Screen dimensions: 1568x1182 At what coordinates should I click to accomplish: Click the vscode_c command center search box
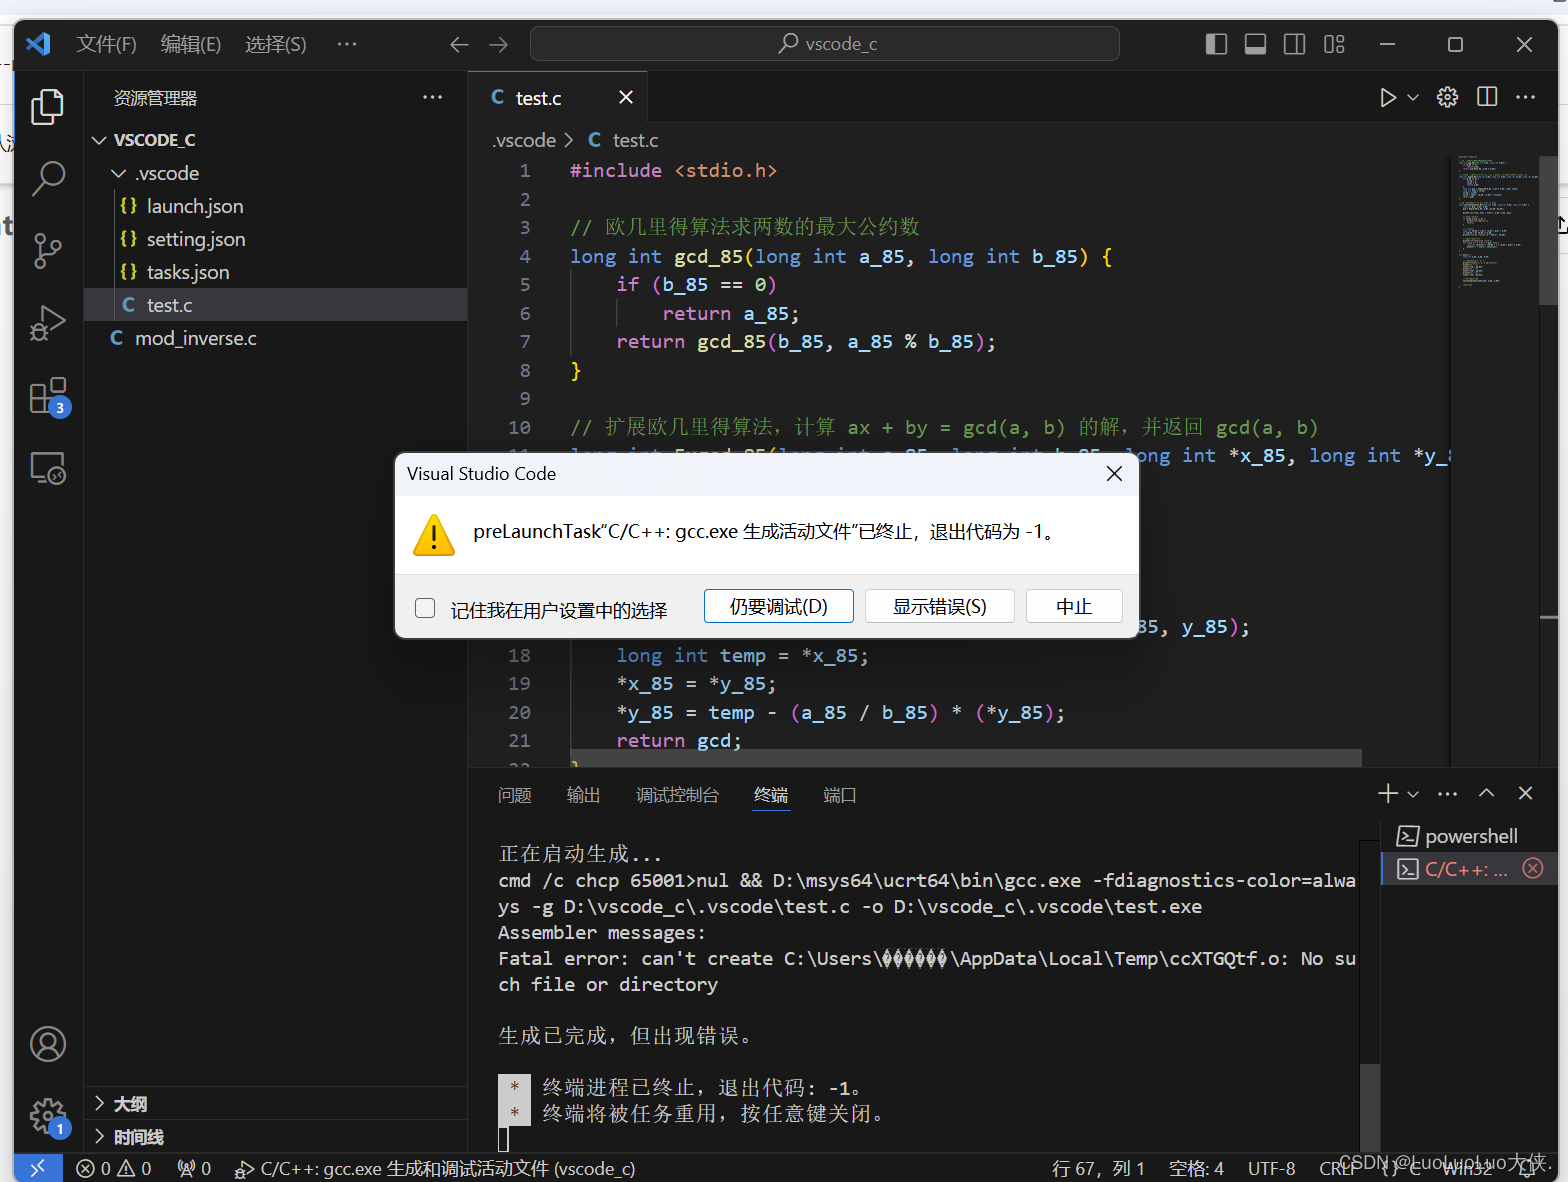[824, 44]
